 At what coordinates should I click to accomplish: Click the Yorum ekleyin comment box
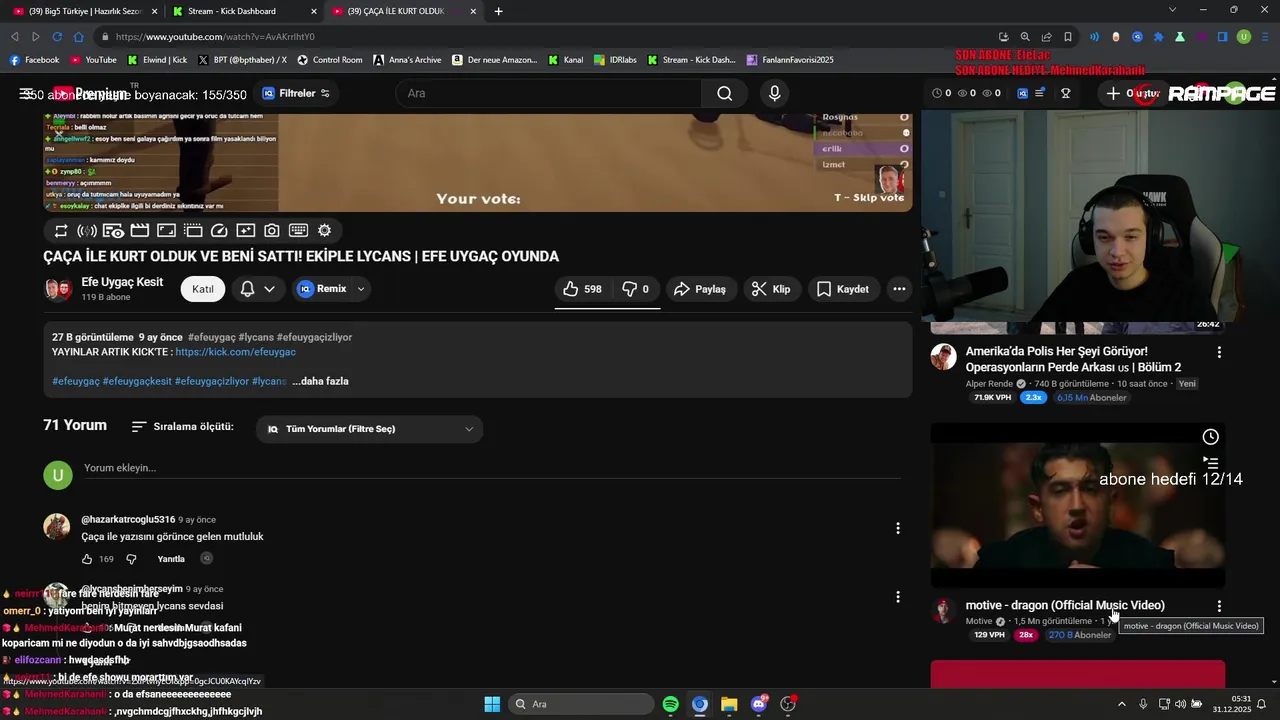click(x=492, y=468)
